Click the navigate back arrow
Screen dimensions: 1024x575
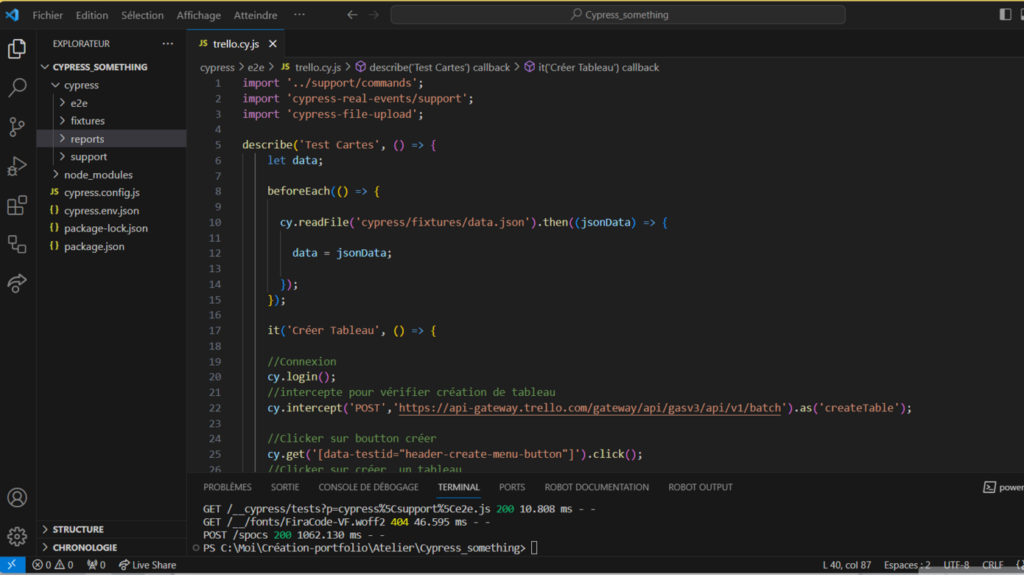(x=352, y=15)
